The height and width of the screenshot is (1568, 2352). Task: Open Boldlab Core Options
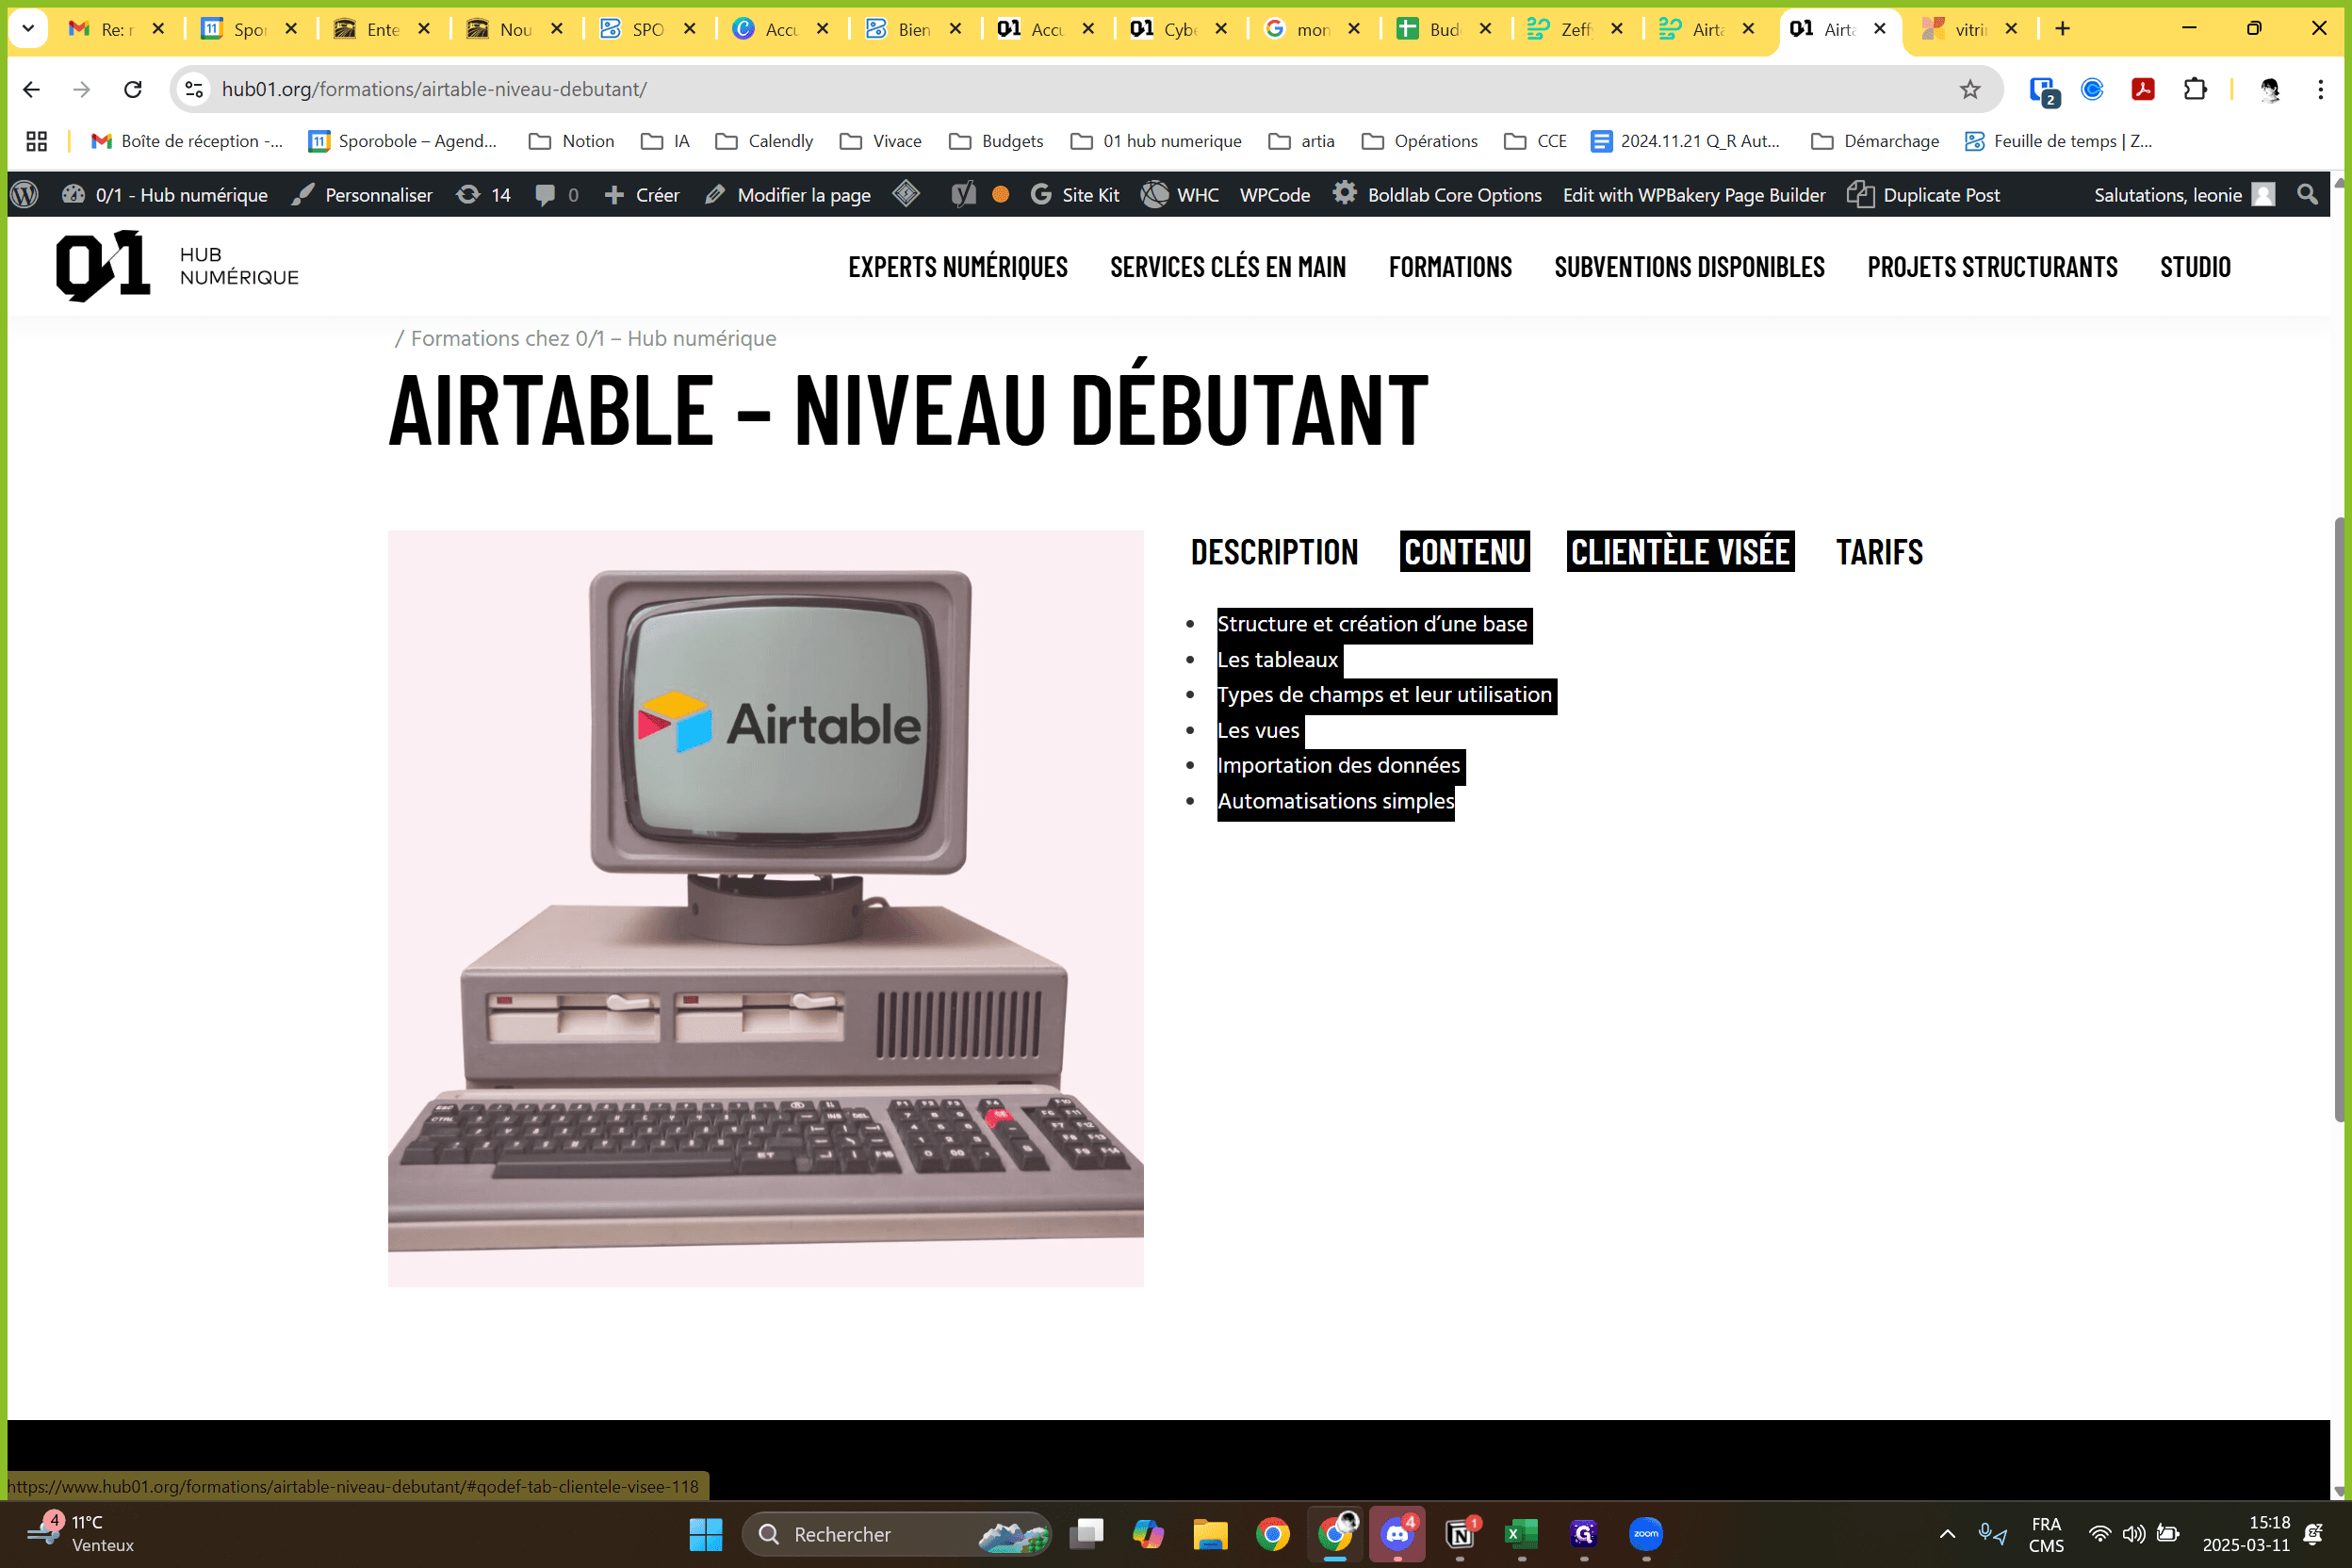coord(1437,195)
